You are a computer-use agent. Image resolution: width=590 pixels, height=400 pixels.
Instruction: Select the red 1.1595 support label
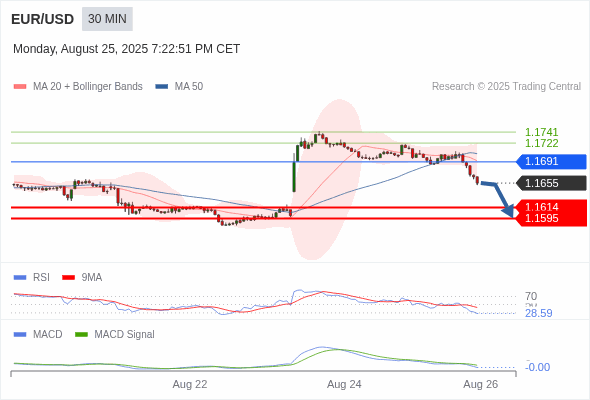[541, 218]
